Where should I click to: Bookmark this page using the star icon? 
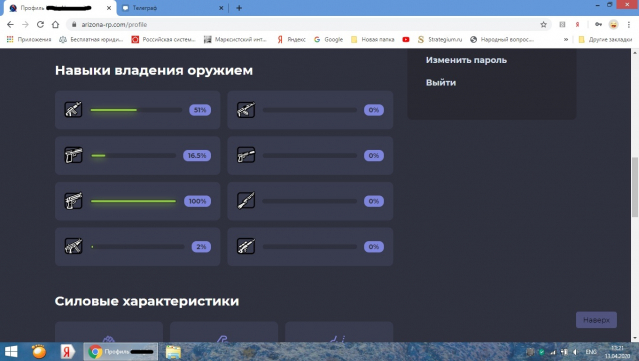tap(543, 24)
